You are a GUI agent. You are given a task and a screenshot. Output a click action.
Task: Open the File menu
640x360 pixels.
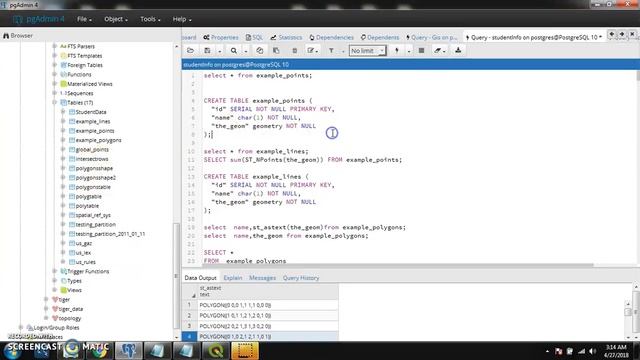point(84,19)
